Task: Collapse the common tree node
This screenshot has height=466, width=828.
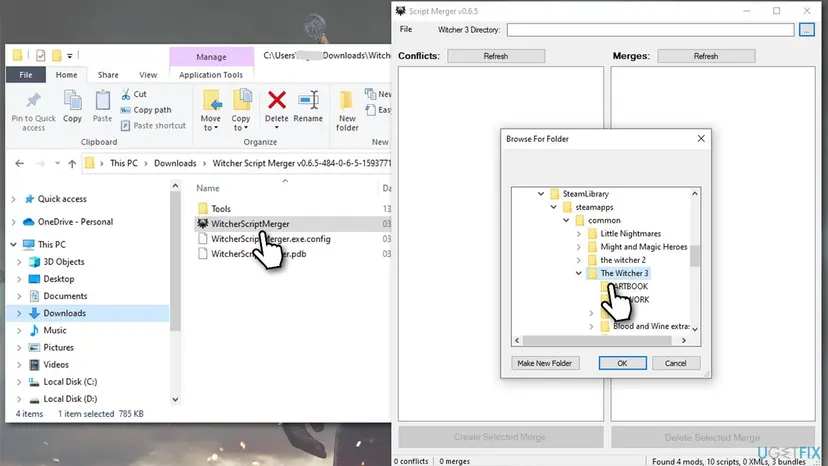Action: click(566, 220)
